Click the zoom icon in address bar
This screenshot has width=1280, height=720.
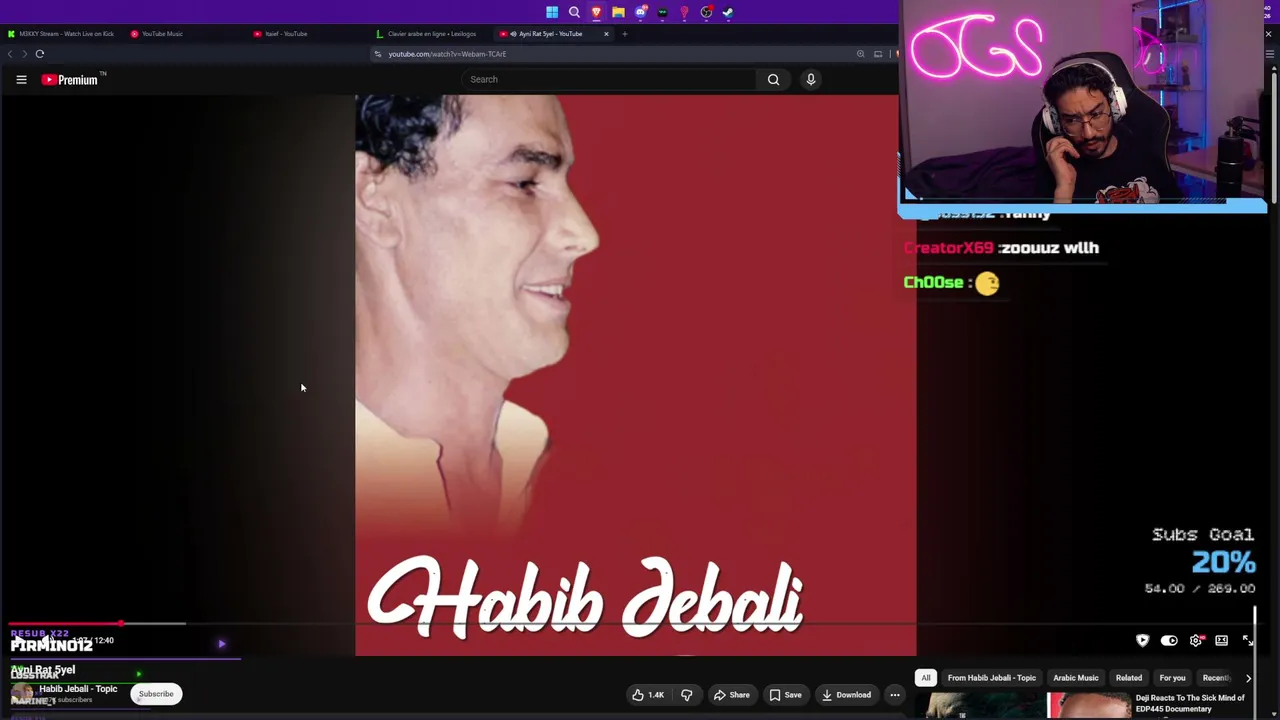[x=860, y=54]
